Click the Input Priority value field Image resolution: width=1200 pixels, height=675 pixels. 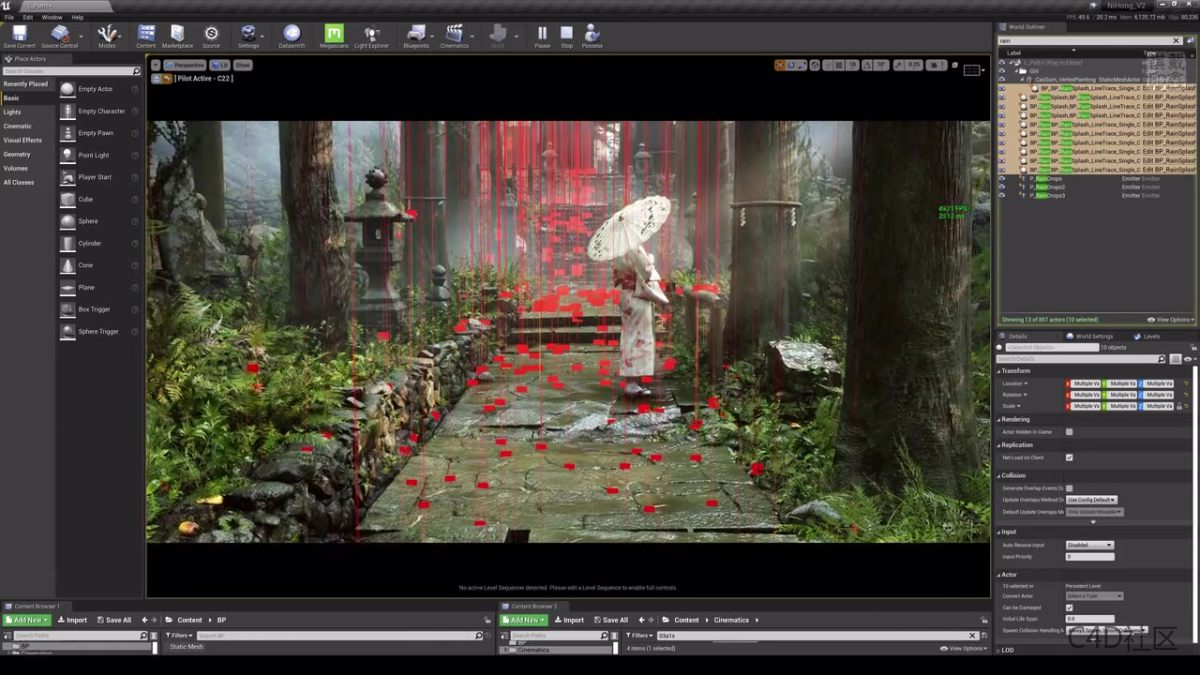[1089, 556]
